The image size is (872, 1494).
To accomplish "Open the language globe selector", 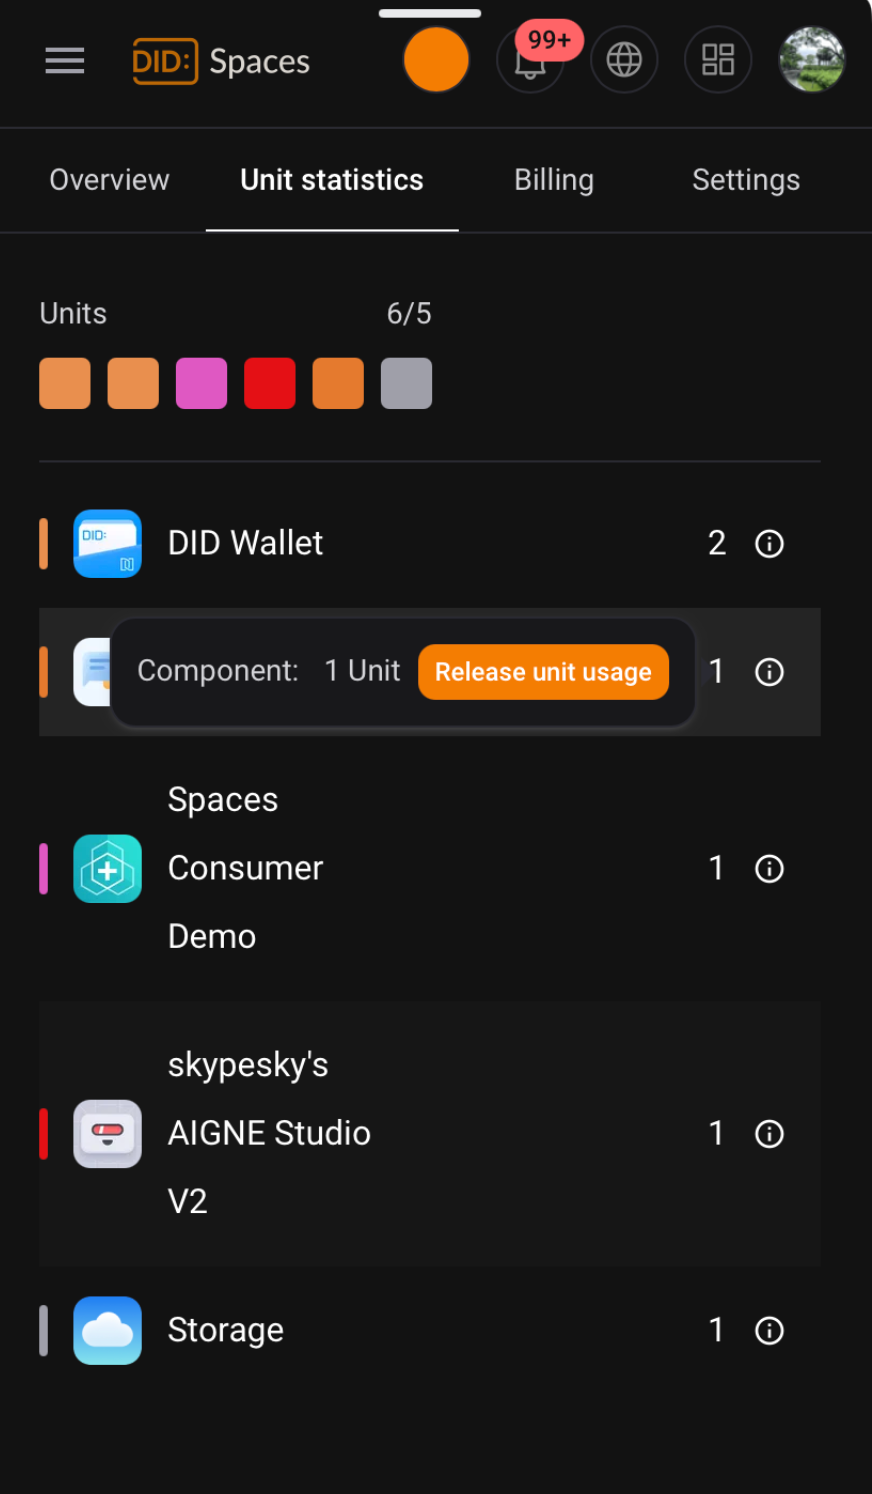I will click(x=624, y=61).
